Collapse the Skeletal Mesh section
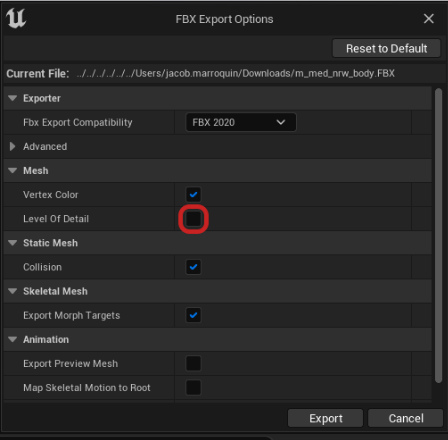 pyautogui.click(x=13, y=291)
